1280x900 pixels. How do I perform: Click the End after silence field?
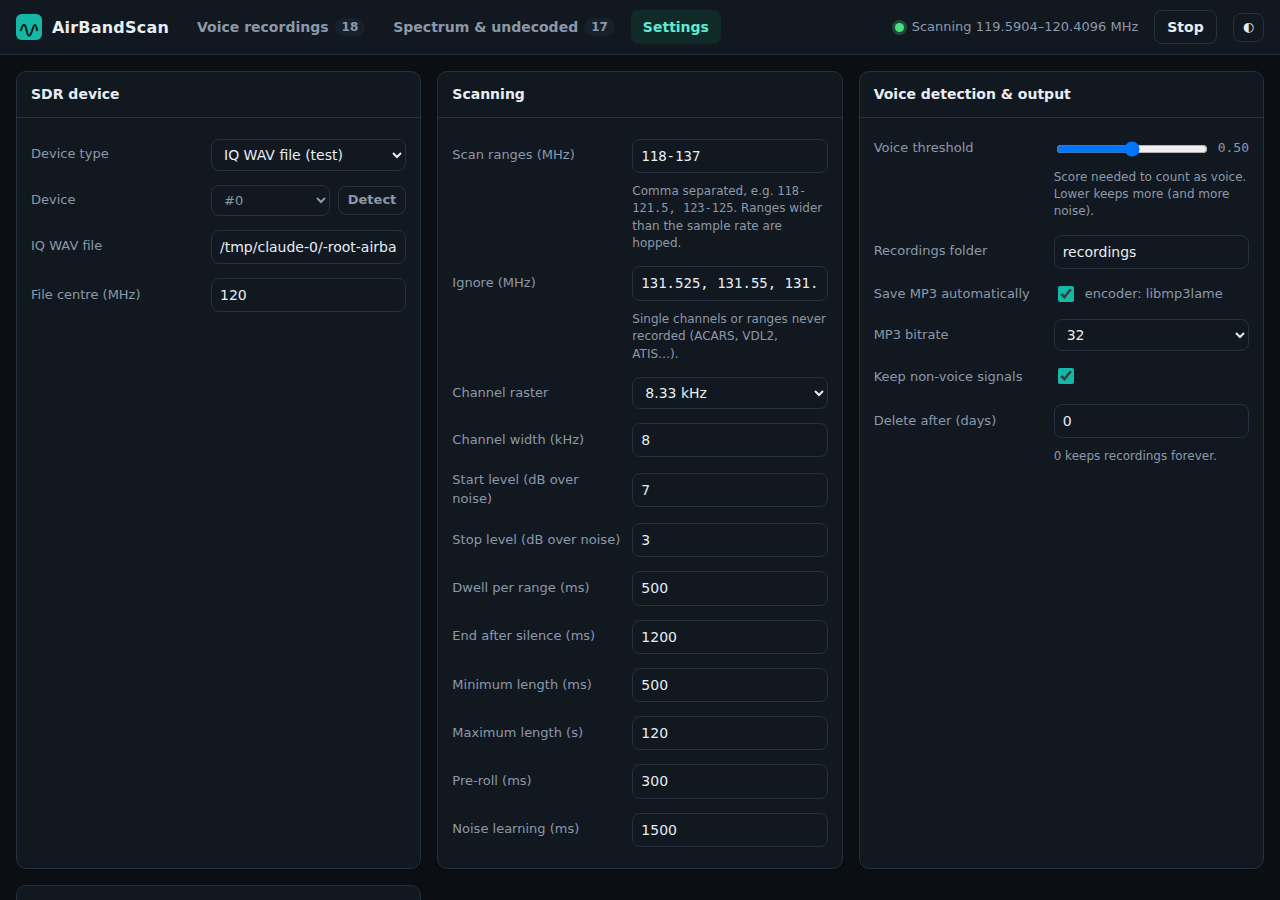coord(730,637)
